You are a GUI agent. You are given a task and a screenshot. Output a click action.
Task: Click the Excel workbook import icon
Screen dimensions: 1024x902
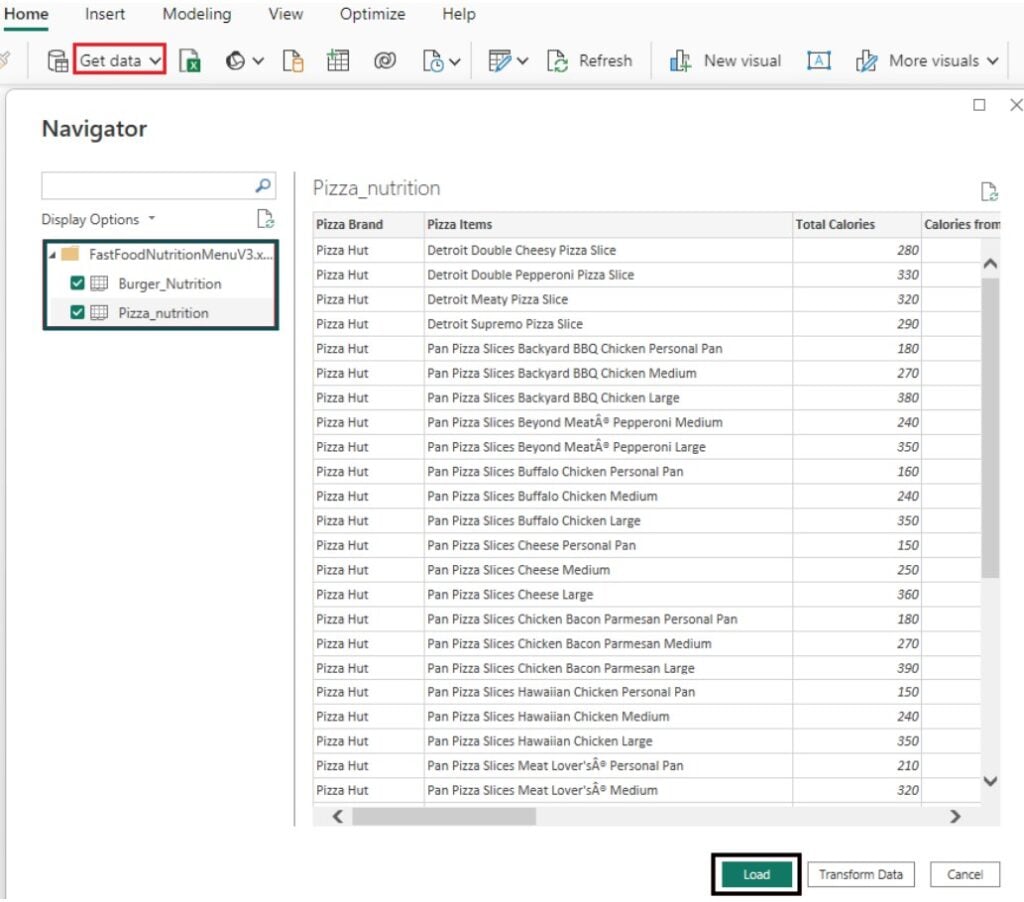click(189, 61)
